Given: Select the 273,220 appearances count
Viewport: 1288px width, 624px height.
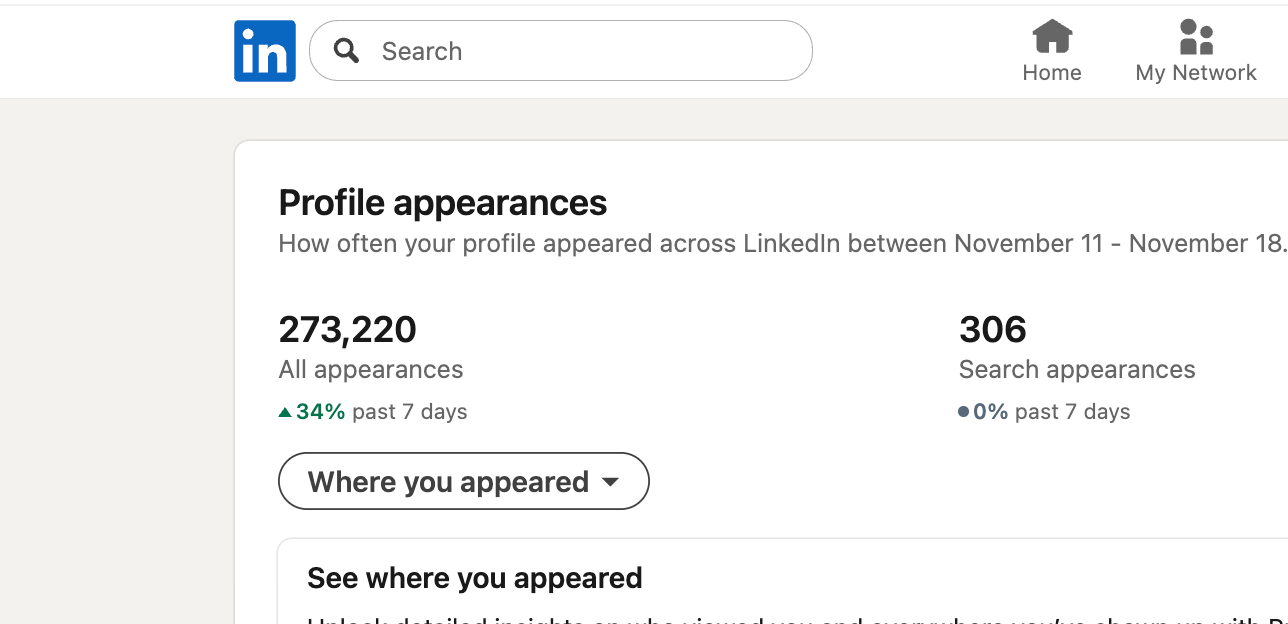Looking at the screenshot, I should (x=347, y=329).
